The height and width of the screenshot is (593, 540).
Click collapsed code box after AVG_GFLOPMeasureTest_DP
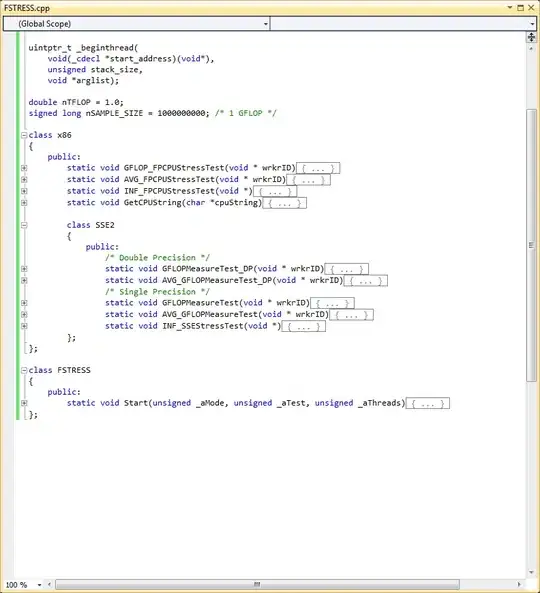(x=366, y=281)
